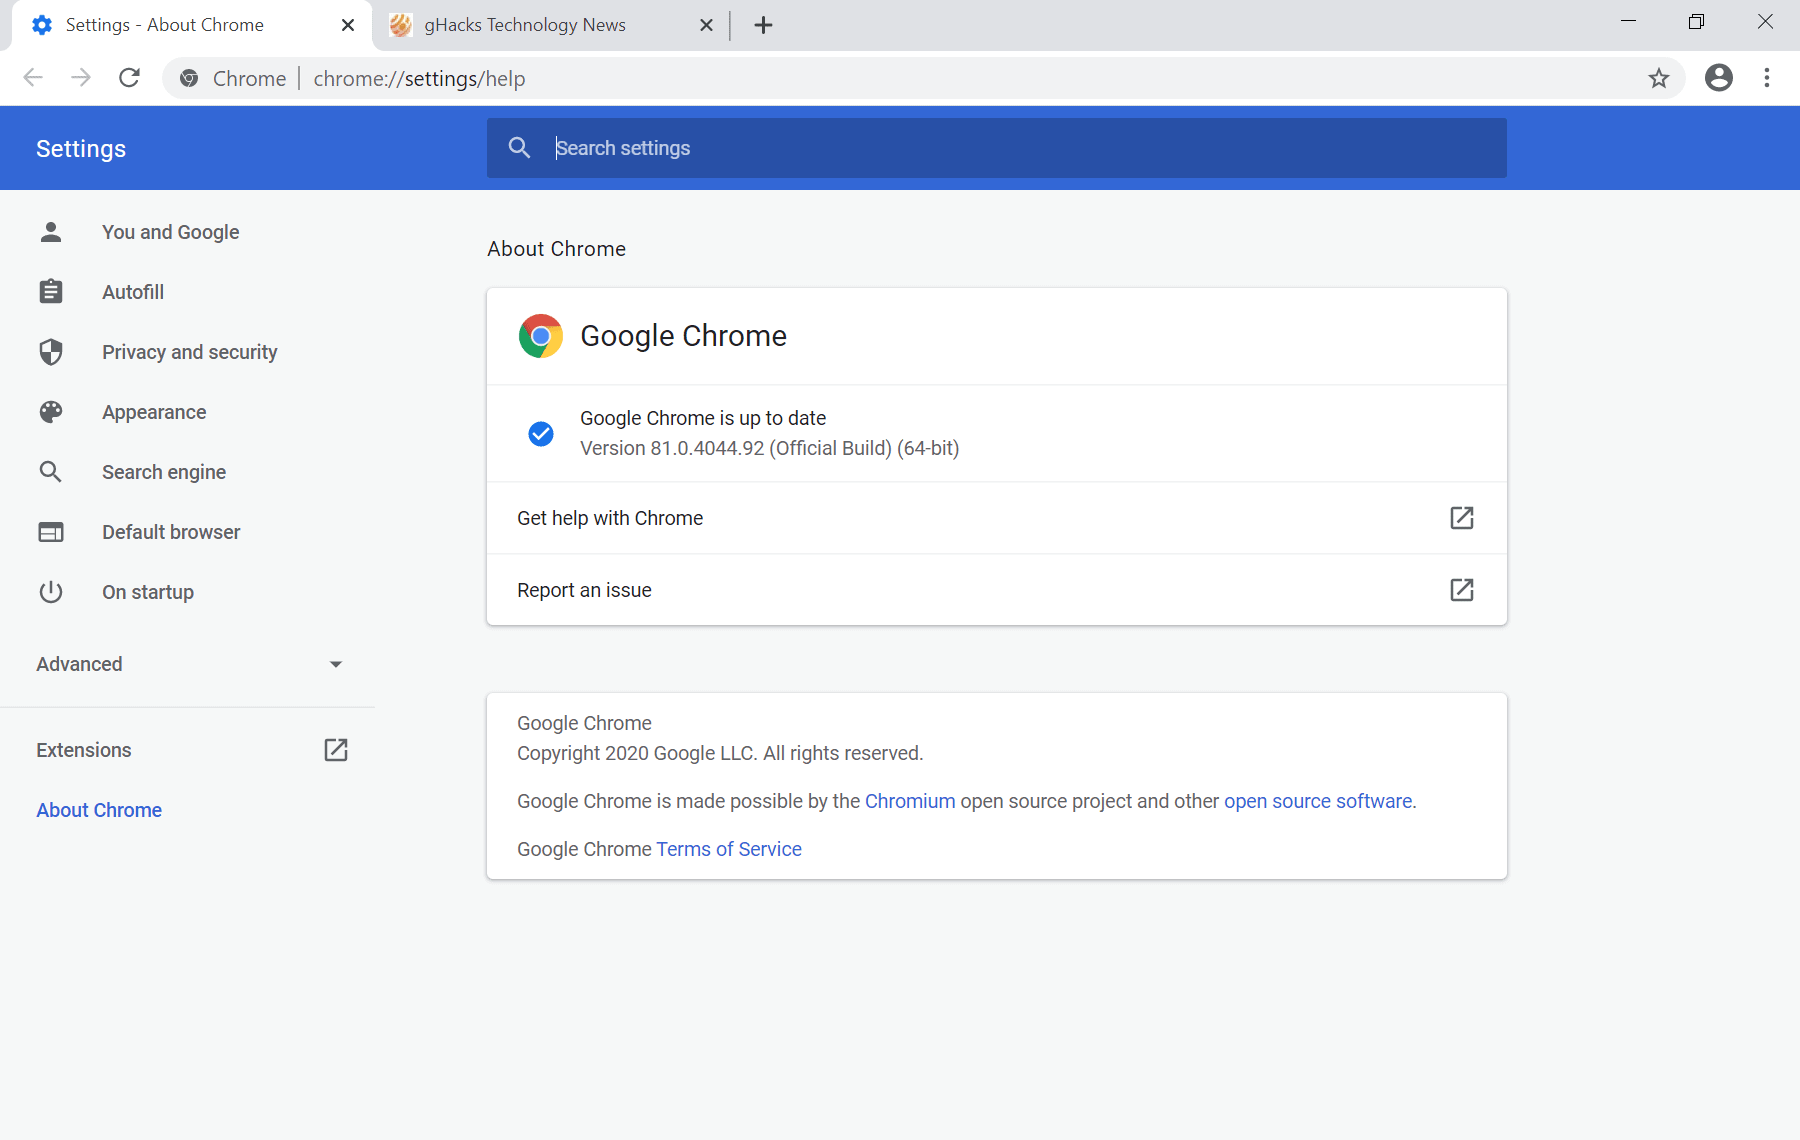The width and height of the screenshot is (1800, 1140).
Task: Open Get help with Chrome
Action: pyautogui.click(x=996, y=518)
